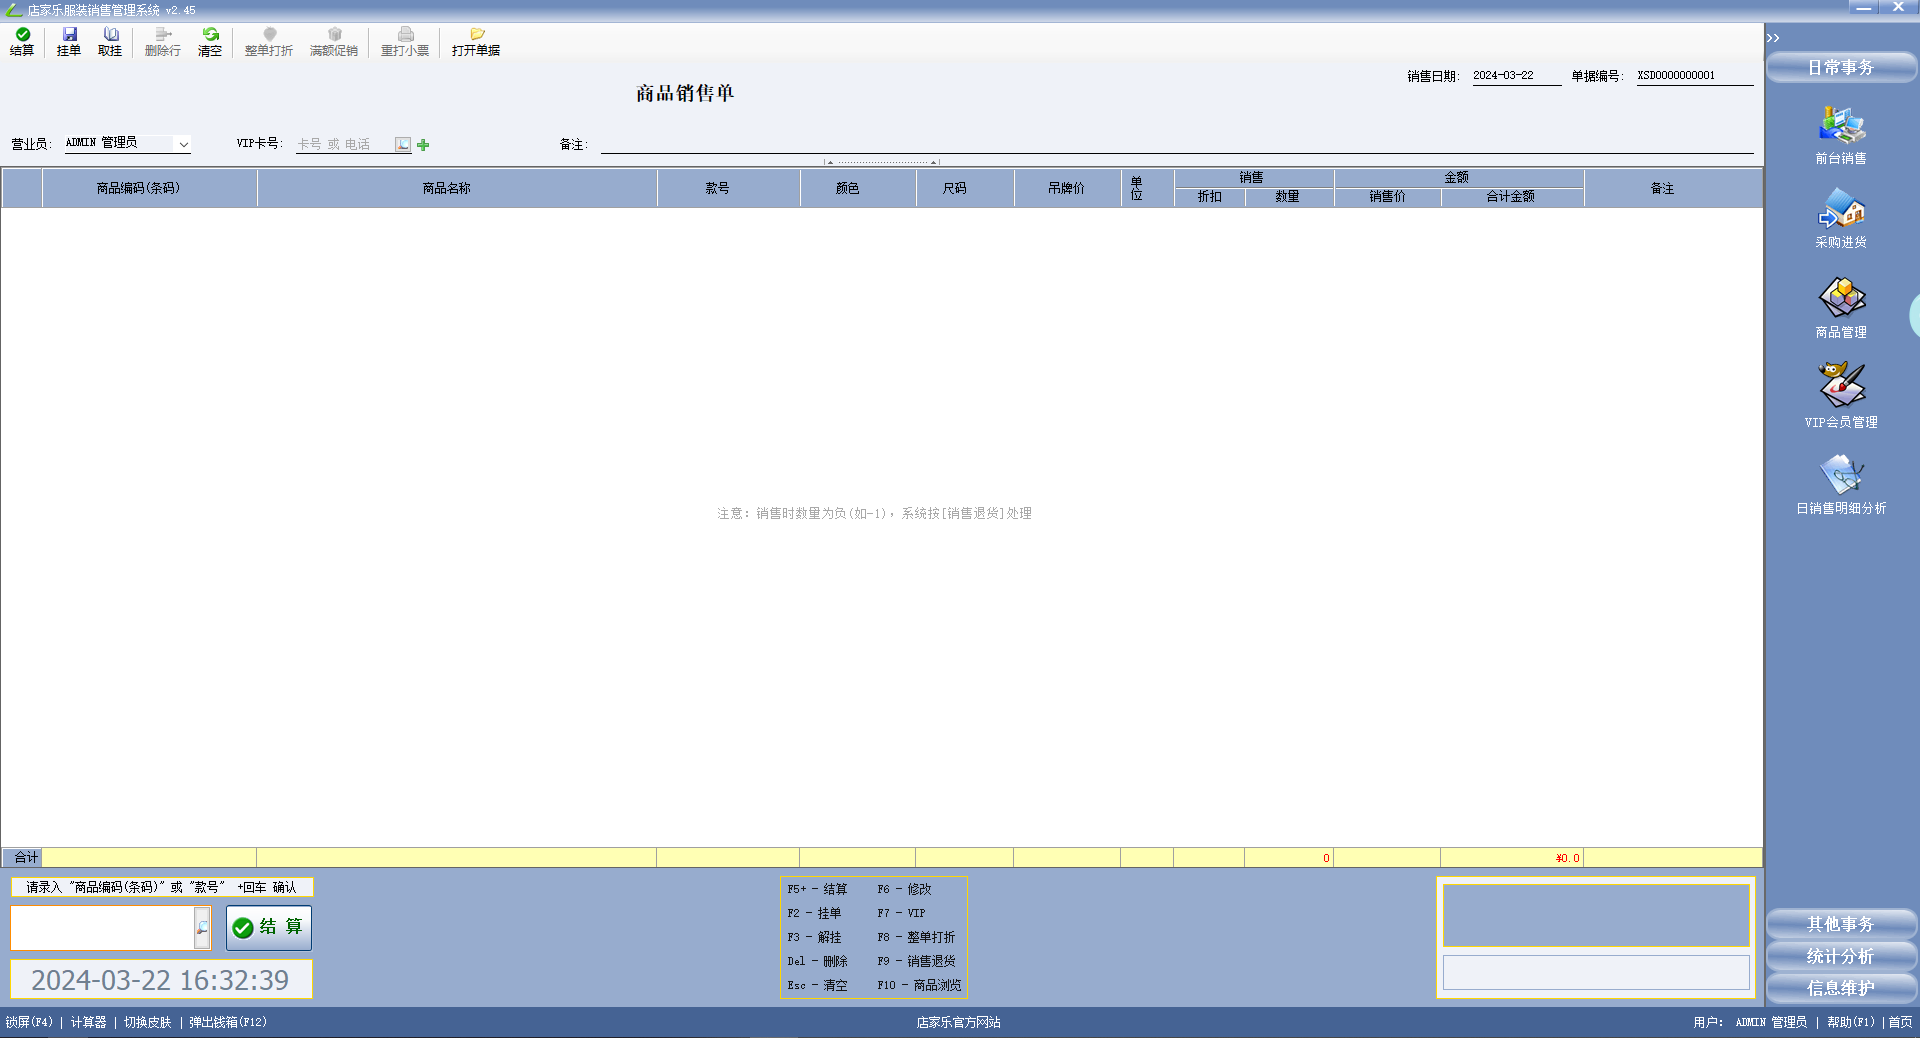
Task: Close the 店家乐 application window
Action: [x=1898, y=8]
